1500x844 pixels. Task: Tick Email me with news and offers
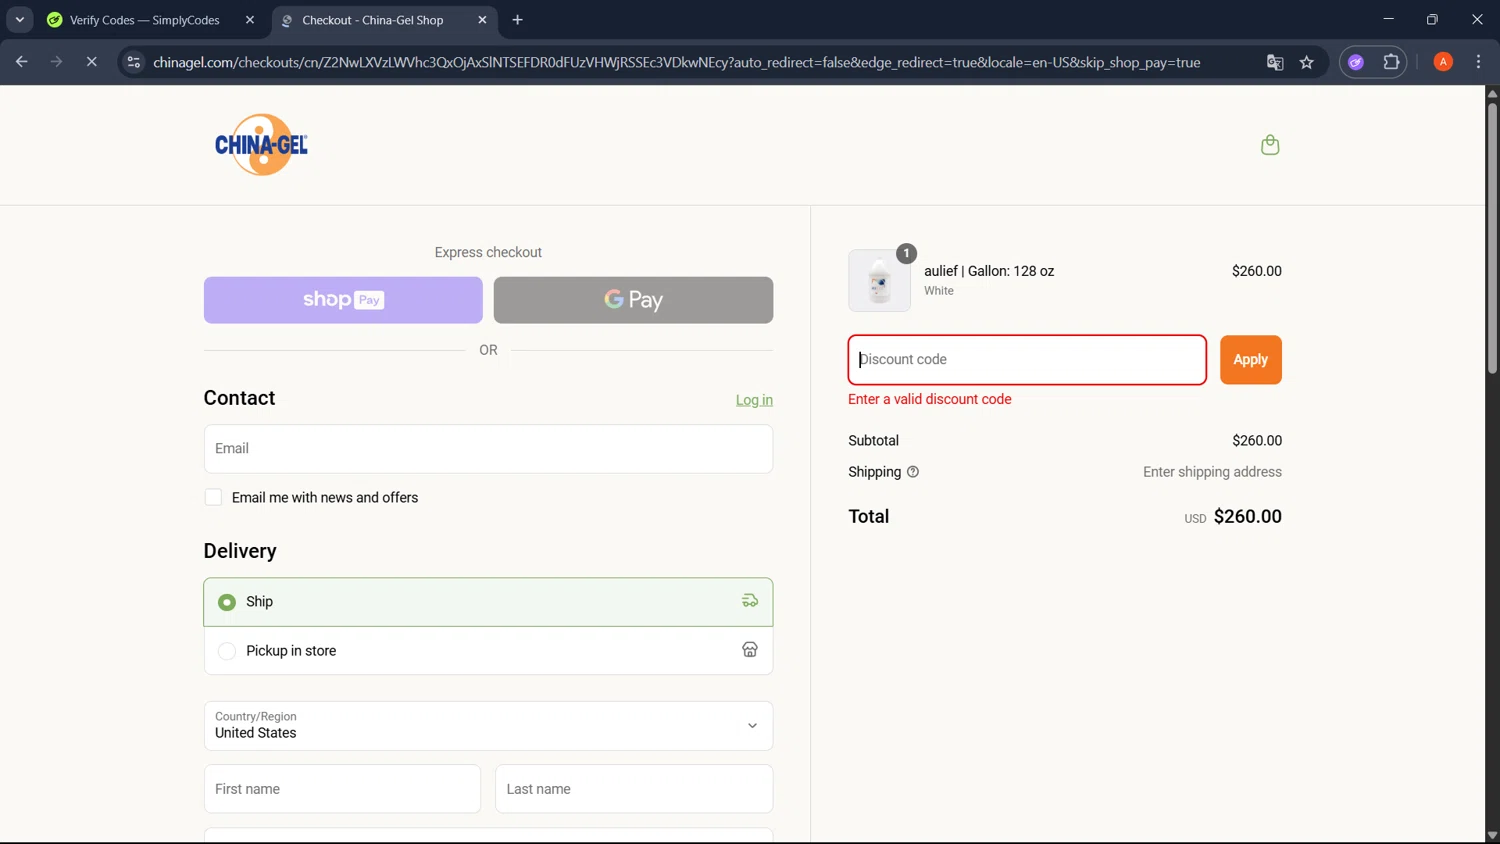(213, 497)
